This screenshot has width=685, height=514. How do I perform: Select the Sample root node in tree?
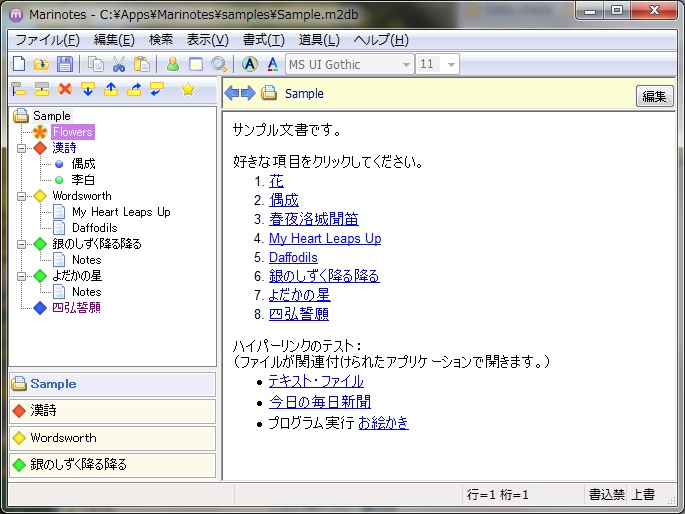click(x=52, y=116)
